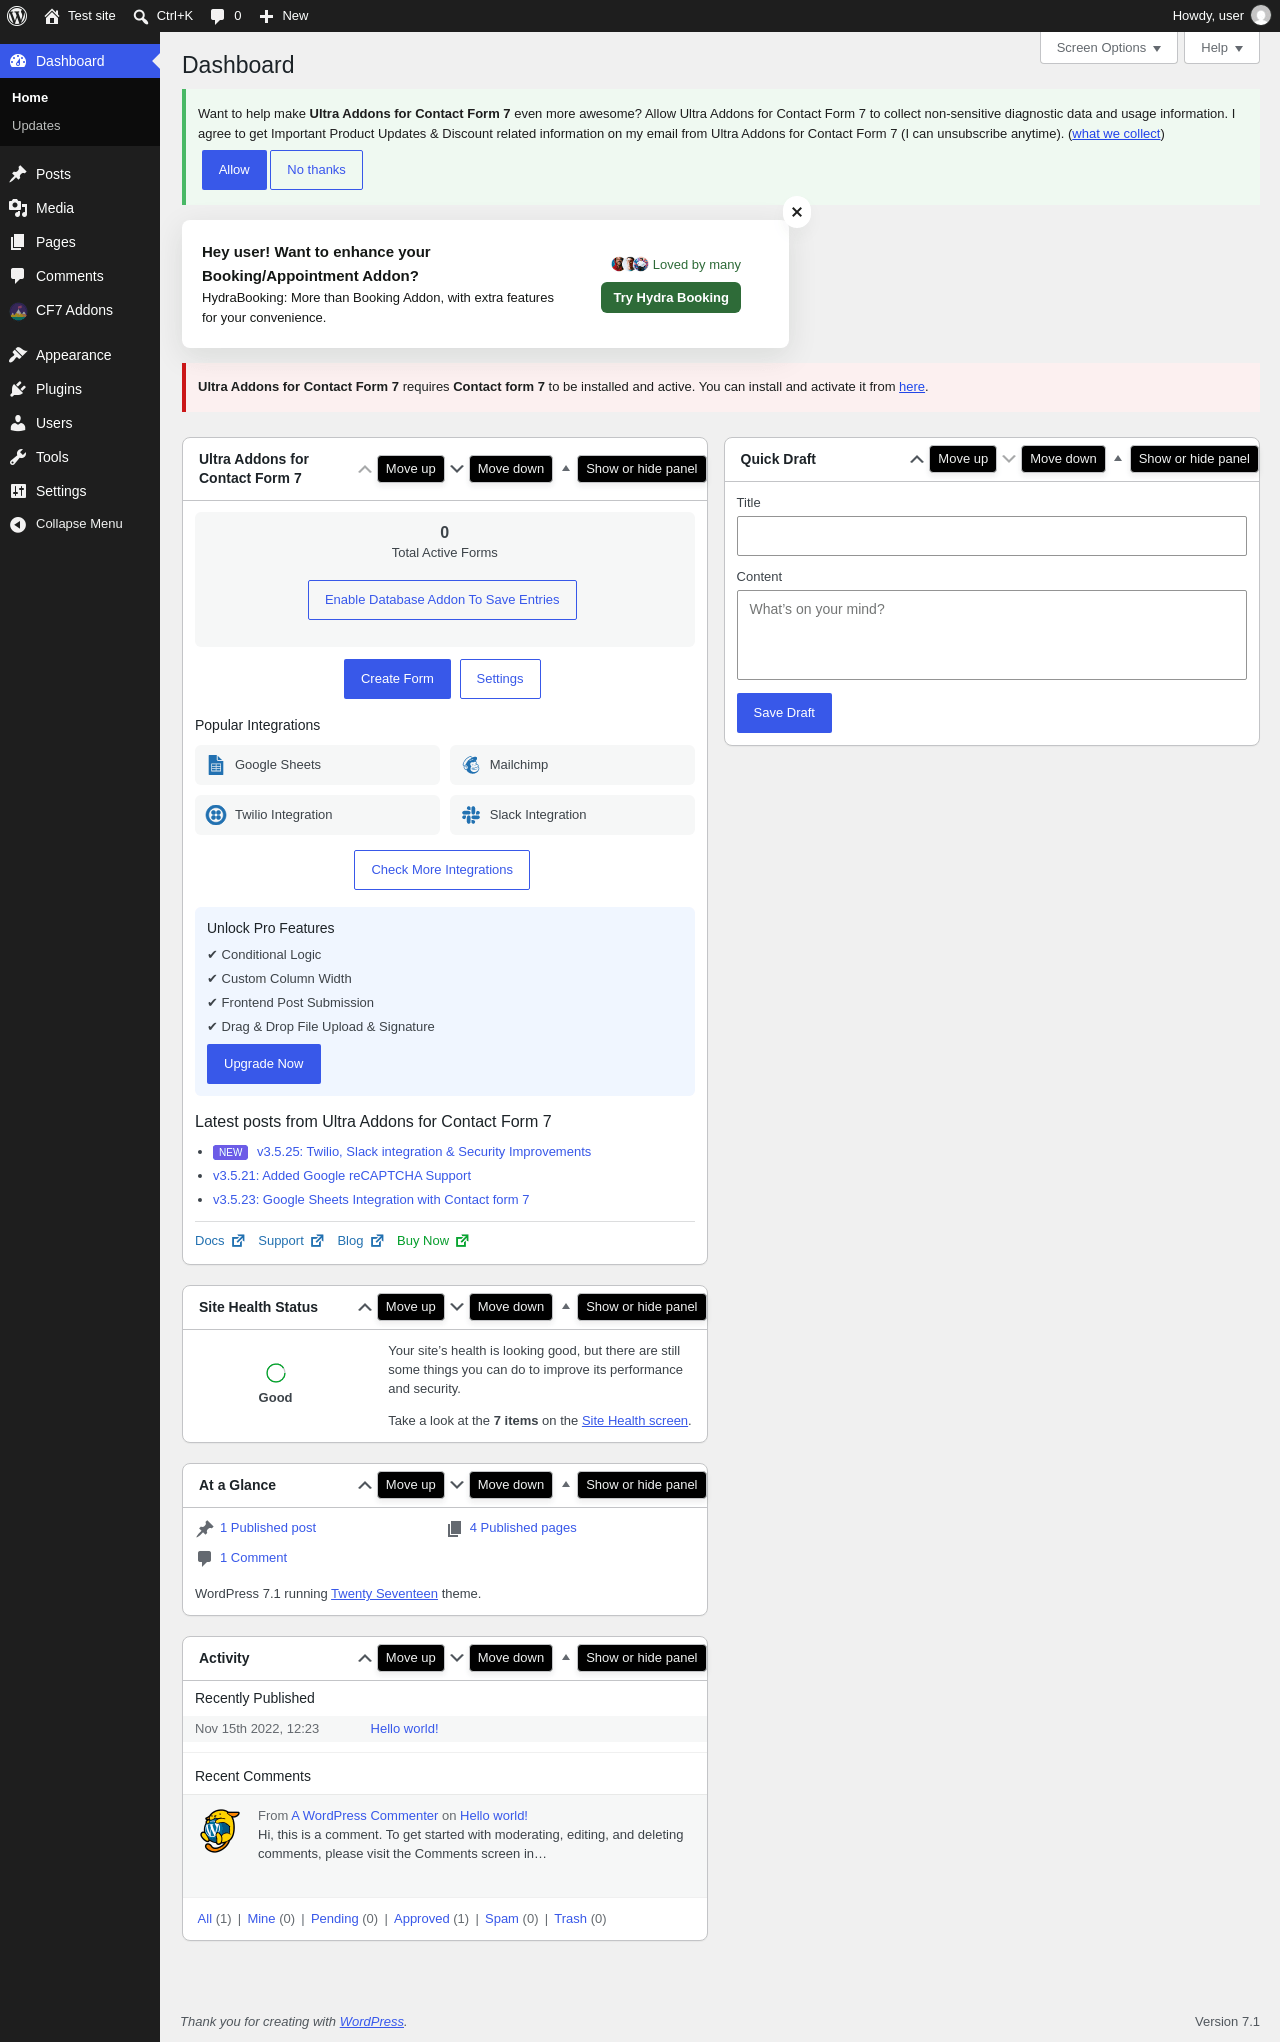Move Activity panel down arrow

(457, 1658)
